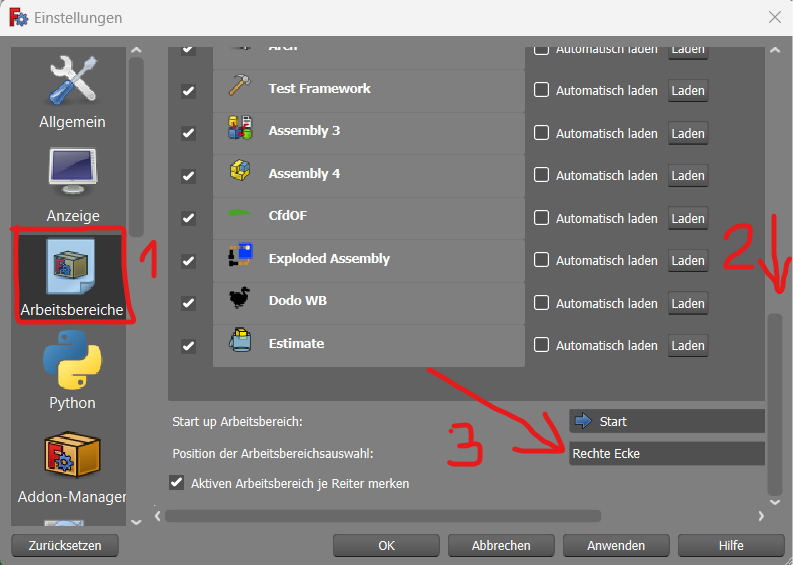Uncheck the enabled box for Dodo WB

189,303
